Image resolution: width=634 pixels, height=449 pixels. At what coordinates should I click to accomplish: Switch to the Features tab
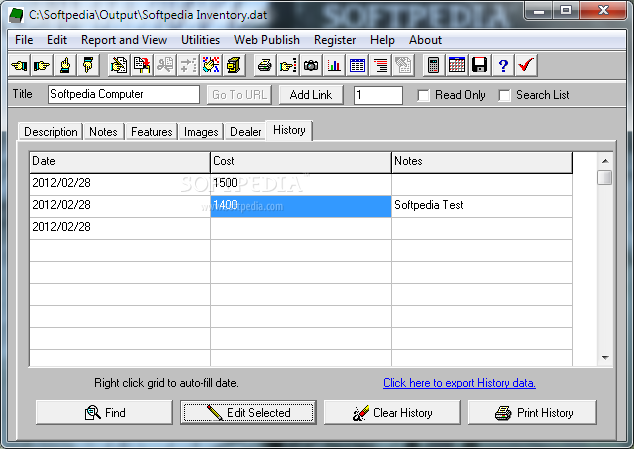tap(152, 132)
